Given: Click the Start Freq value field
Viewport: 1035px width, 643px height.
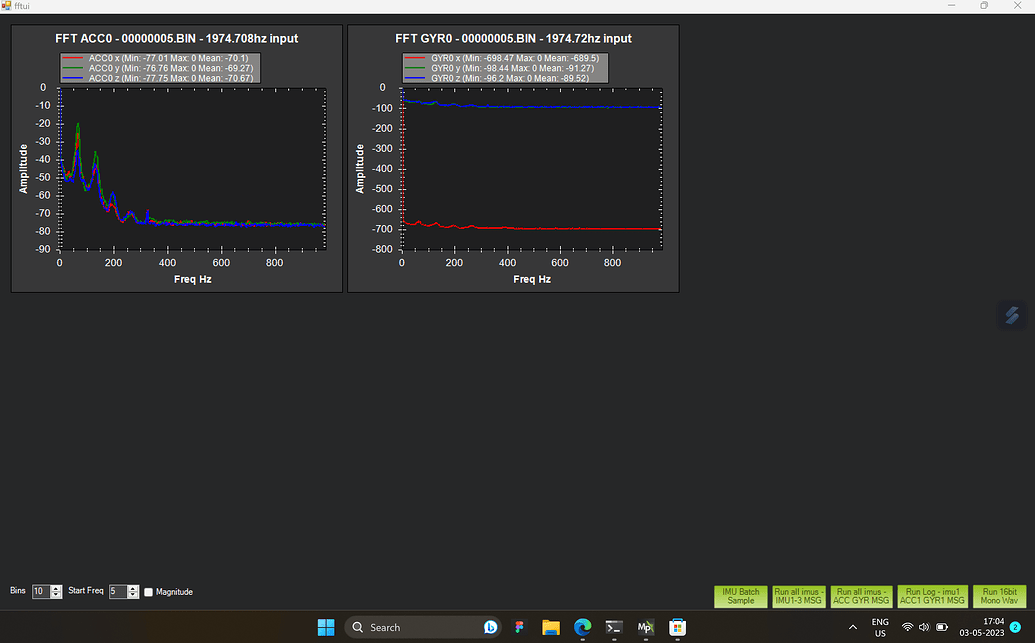Looking at the screenshot, I should click(x=117, y=592).
